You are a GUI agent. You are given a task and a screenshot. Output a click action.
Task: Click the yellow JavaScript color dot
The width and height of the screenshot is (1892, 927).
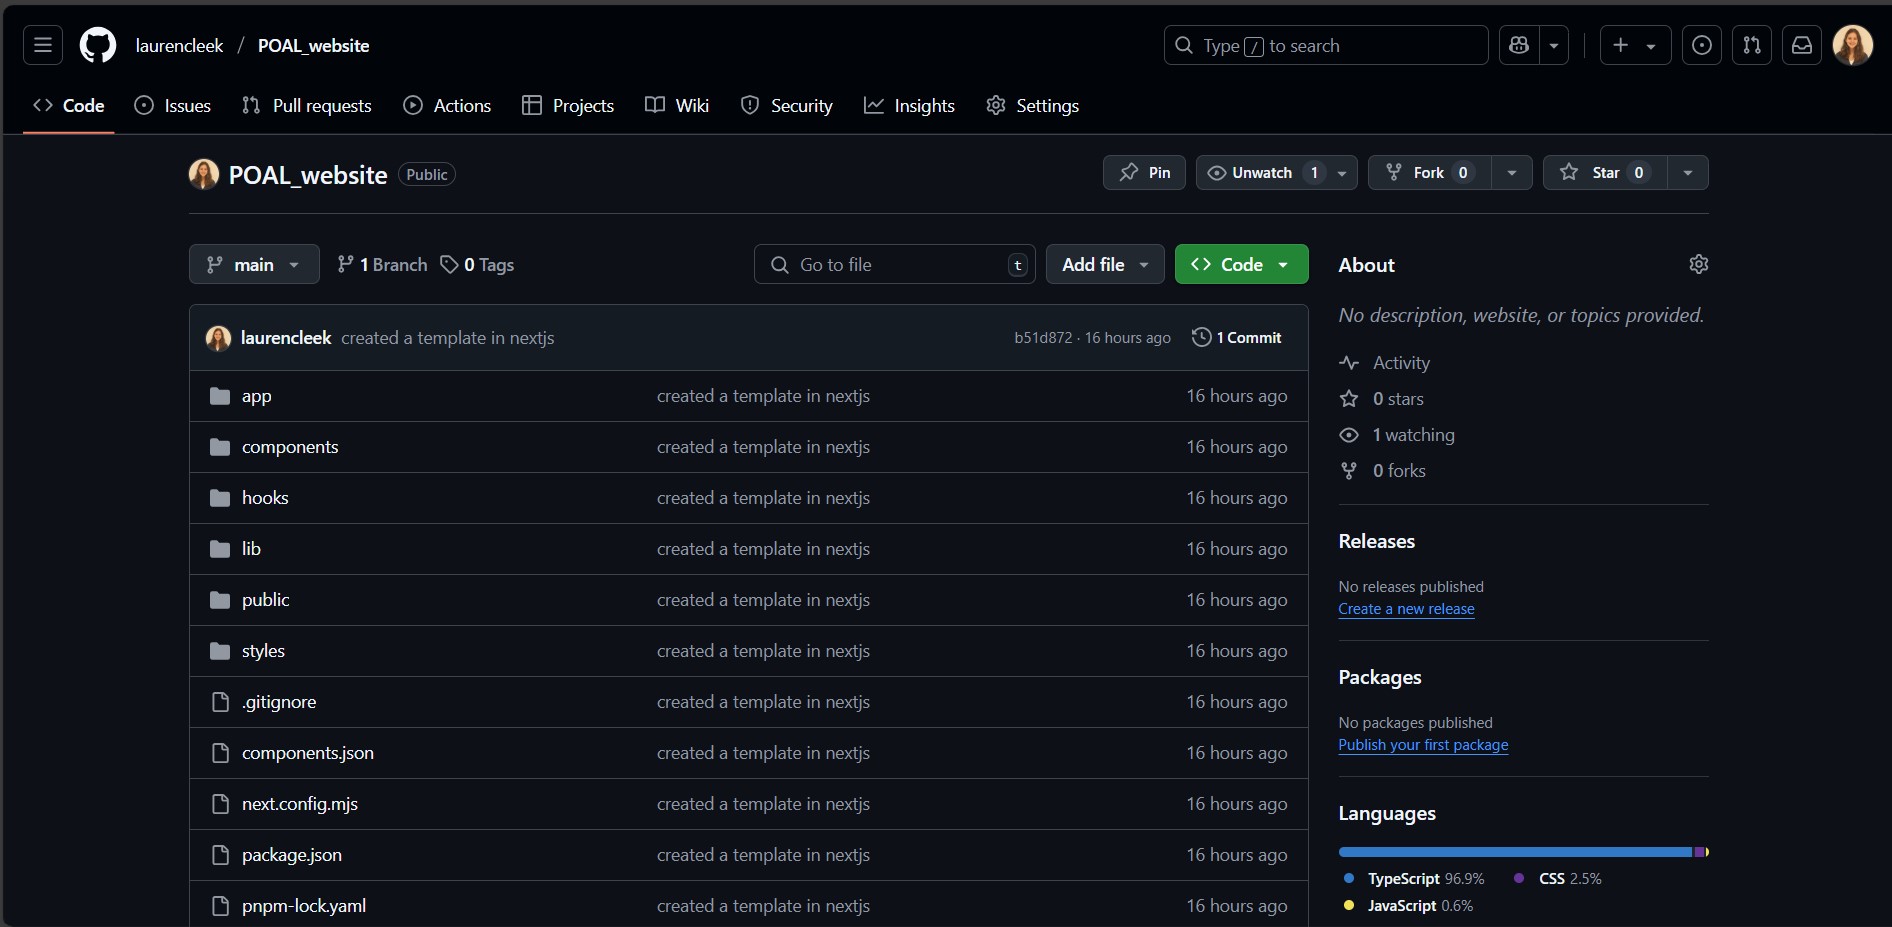pyautogui.click(x=1349, y=905)
